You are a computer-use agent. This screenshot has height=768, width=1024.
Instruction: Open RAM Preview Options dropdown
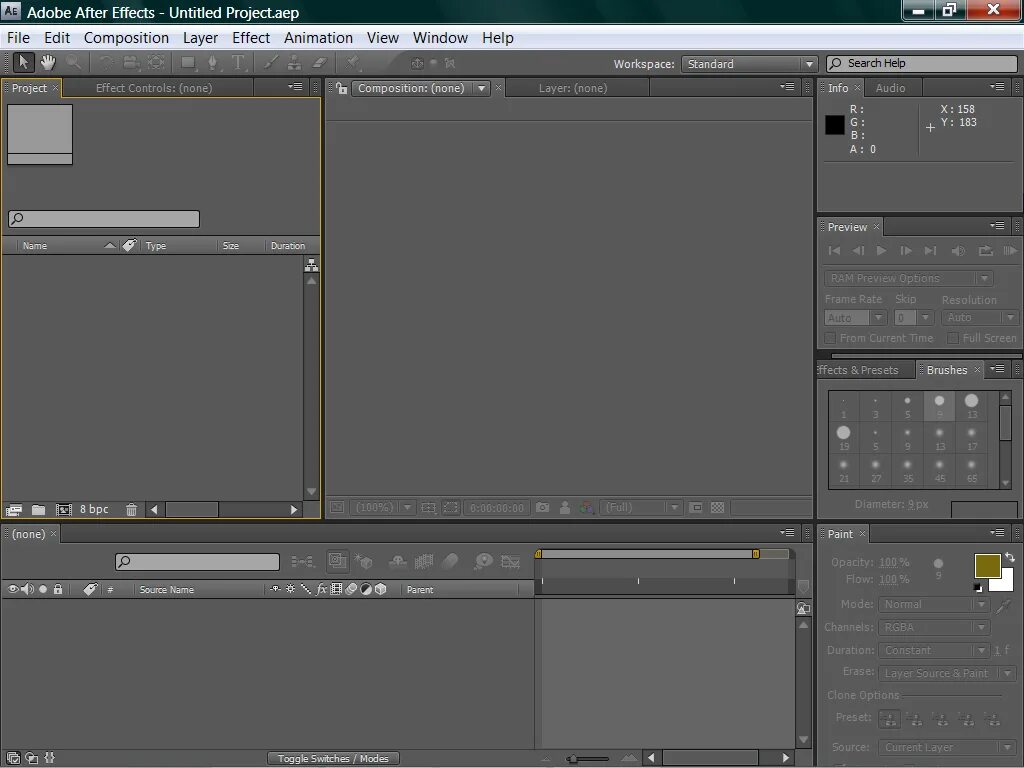pyautogui.click(x=908, y=278)
